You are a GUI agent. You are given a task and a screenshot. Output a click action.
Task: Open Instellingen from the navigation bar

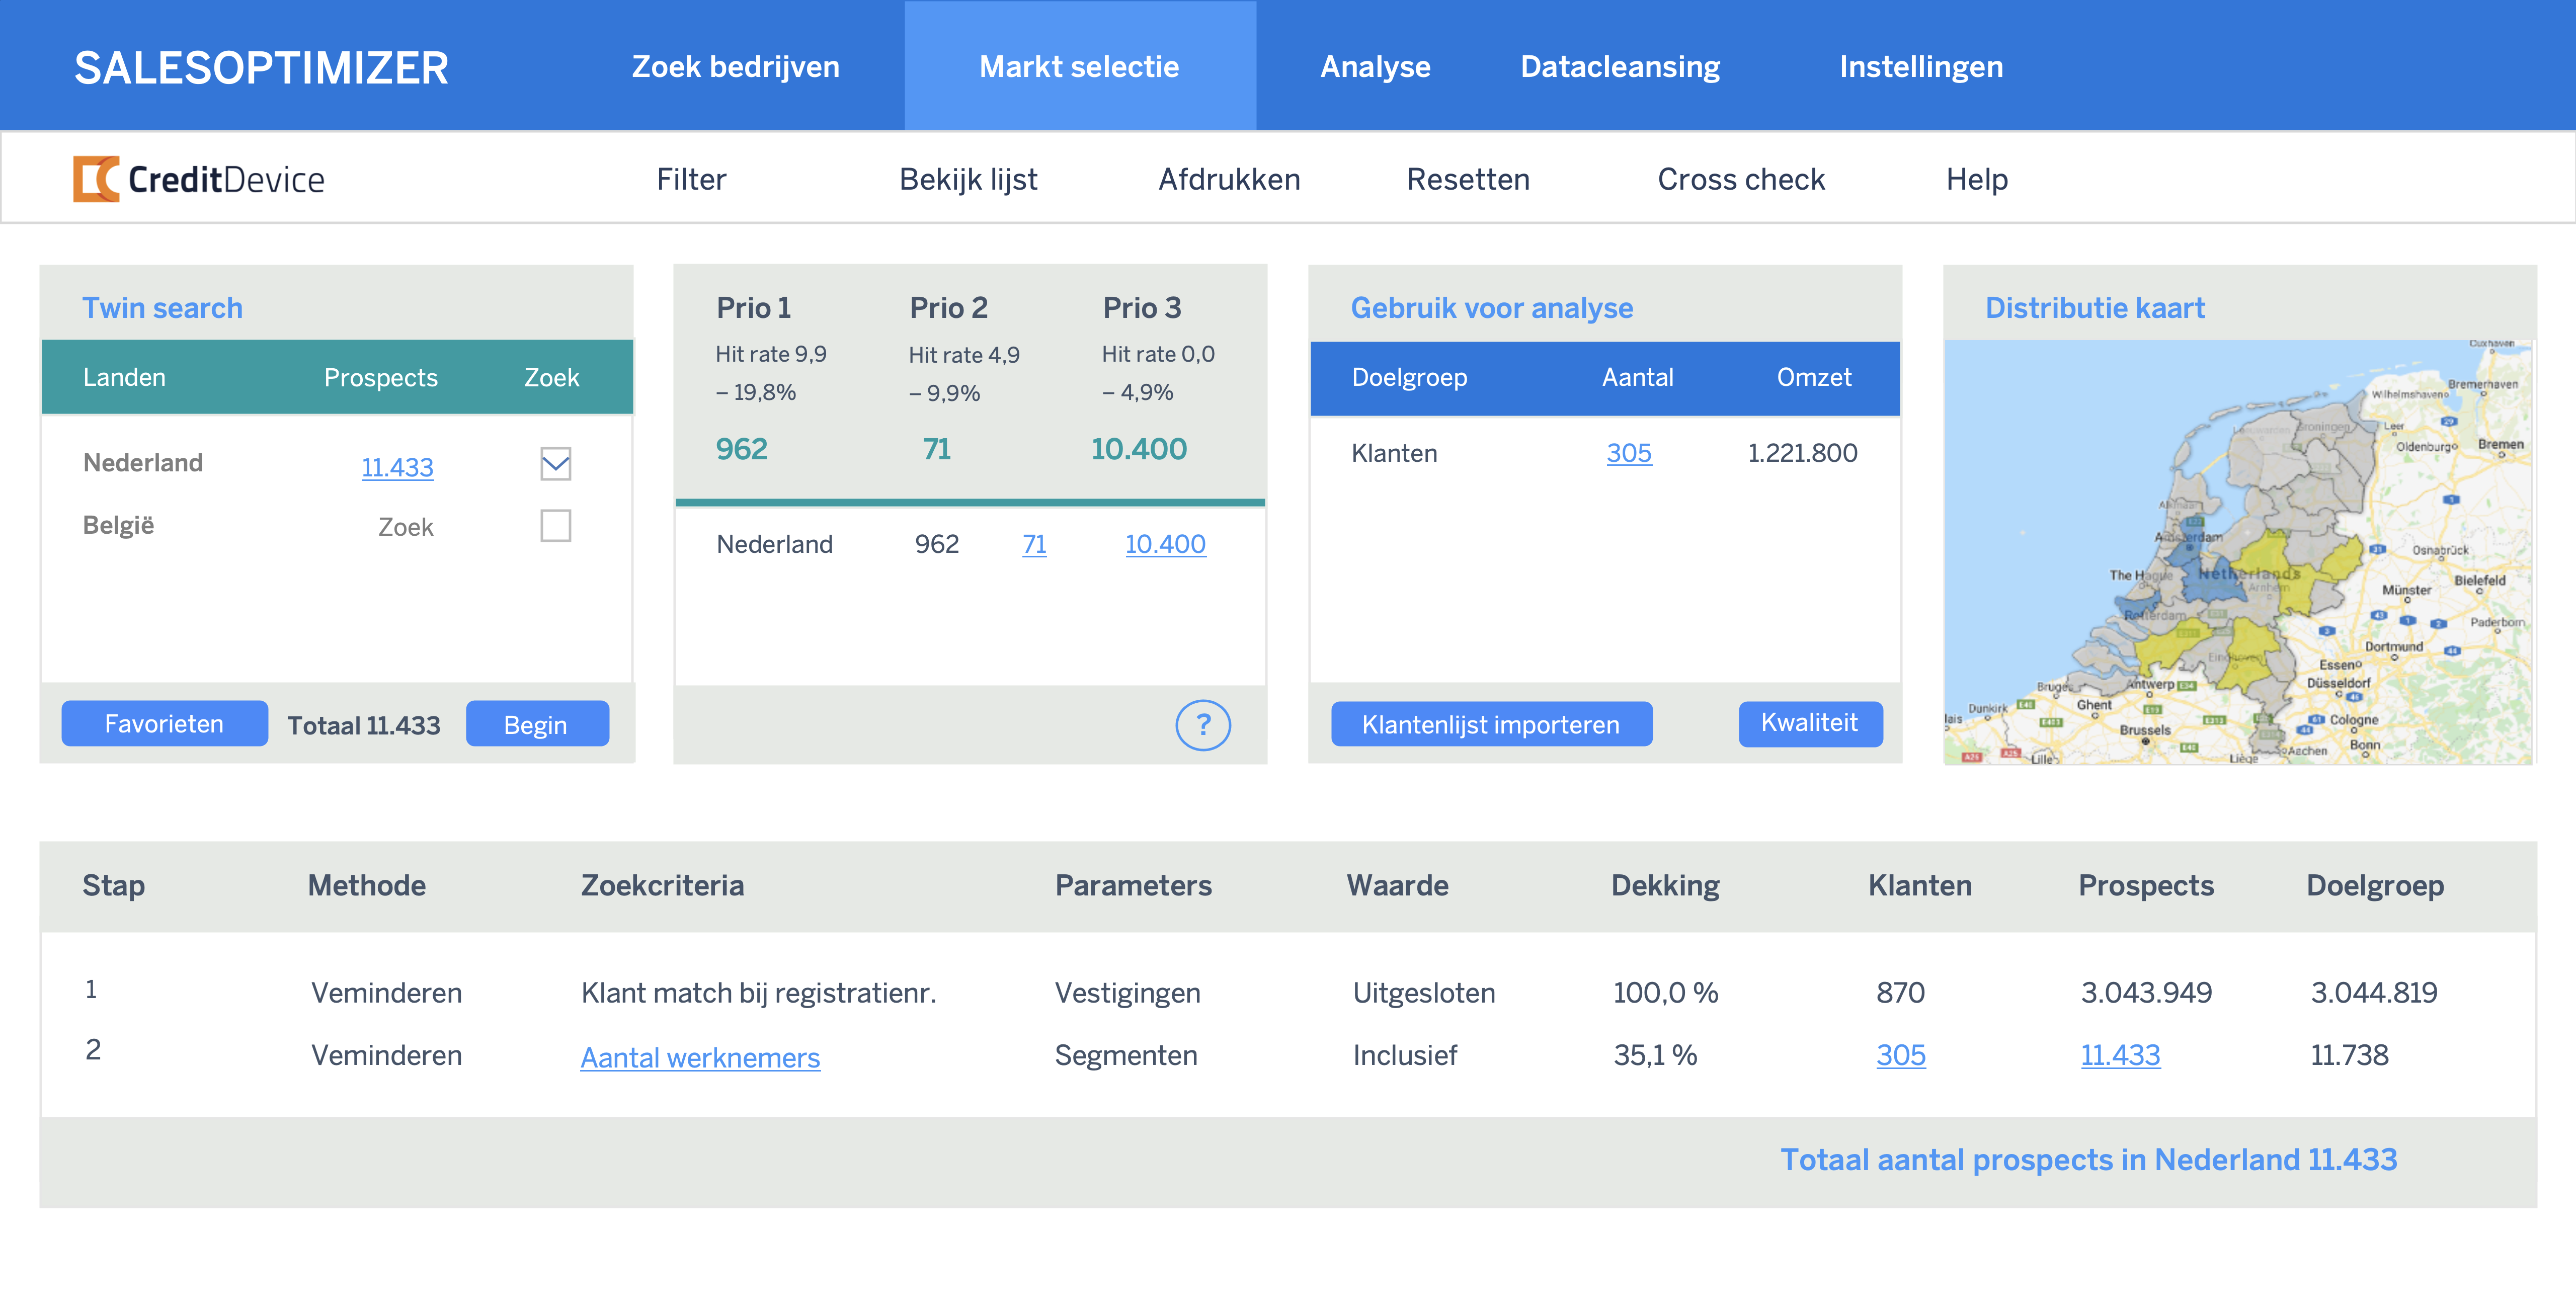(x=1921, y=66)
